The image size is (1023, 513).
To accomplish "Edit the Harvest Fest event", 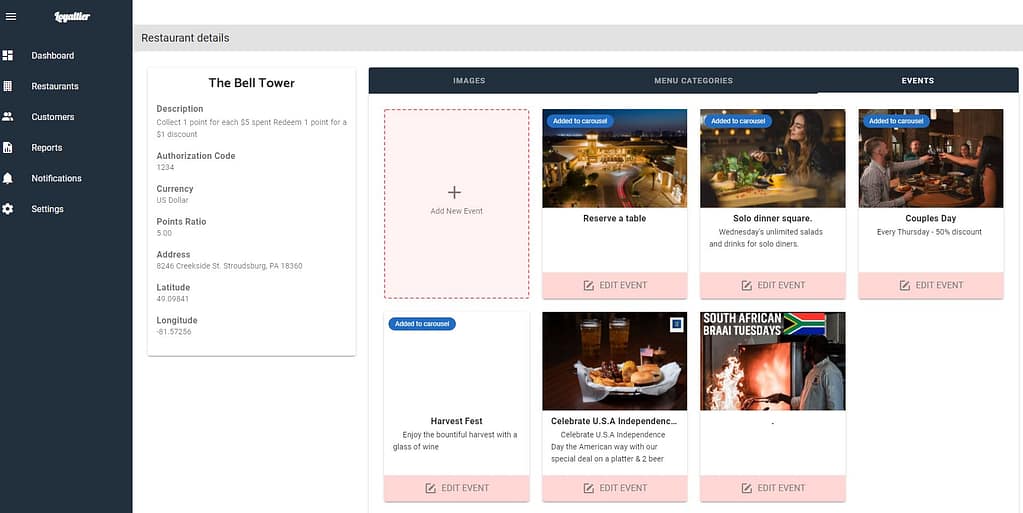I will pyautogui.click(x=457, y=488).
